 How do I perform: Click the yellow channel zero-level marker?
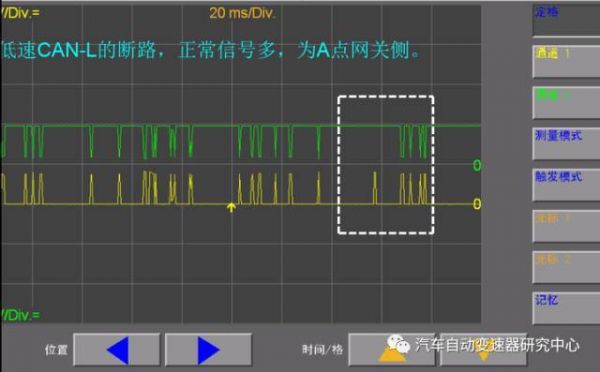click(477, 204)
